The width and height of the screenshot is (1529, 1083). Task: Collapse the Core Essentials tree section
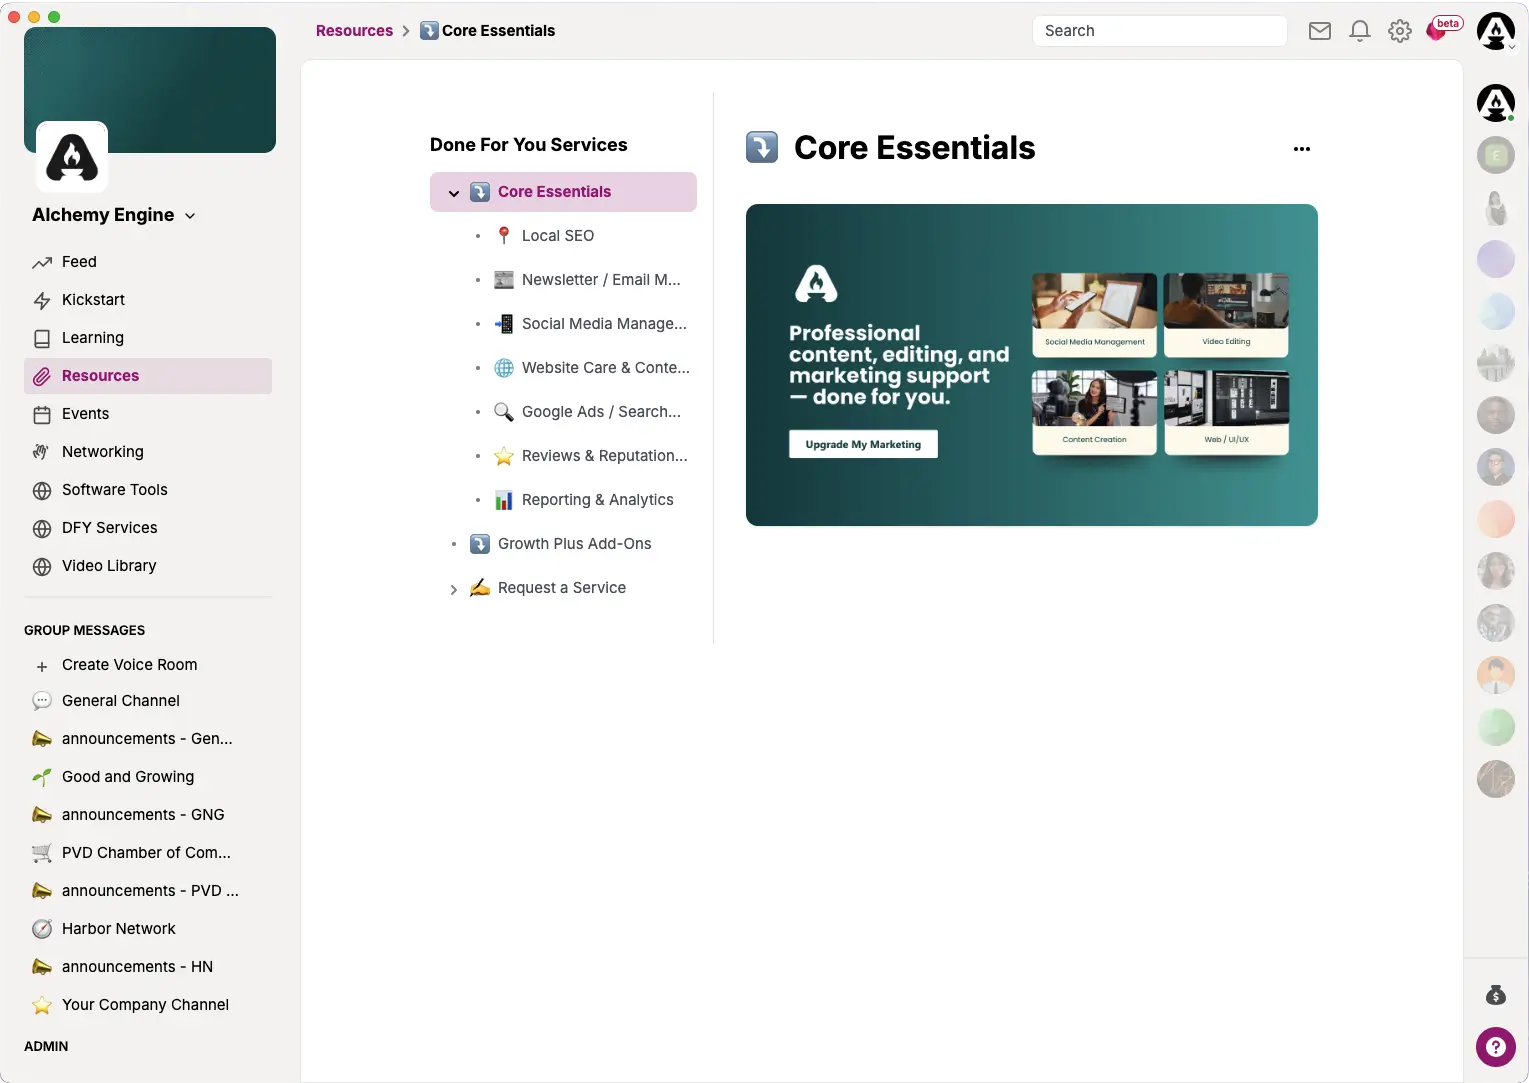(x=454, y=193)
